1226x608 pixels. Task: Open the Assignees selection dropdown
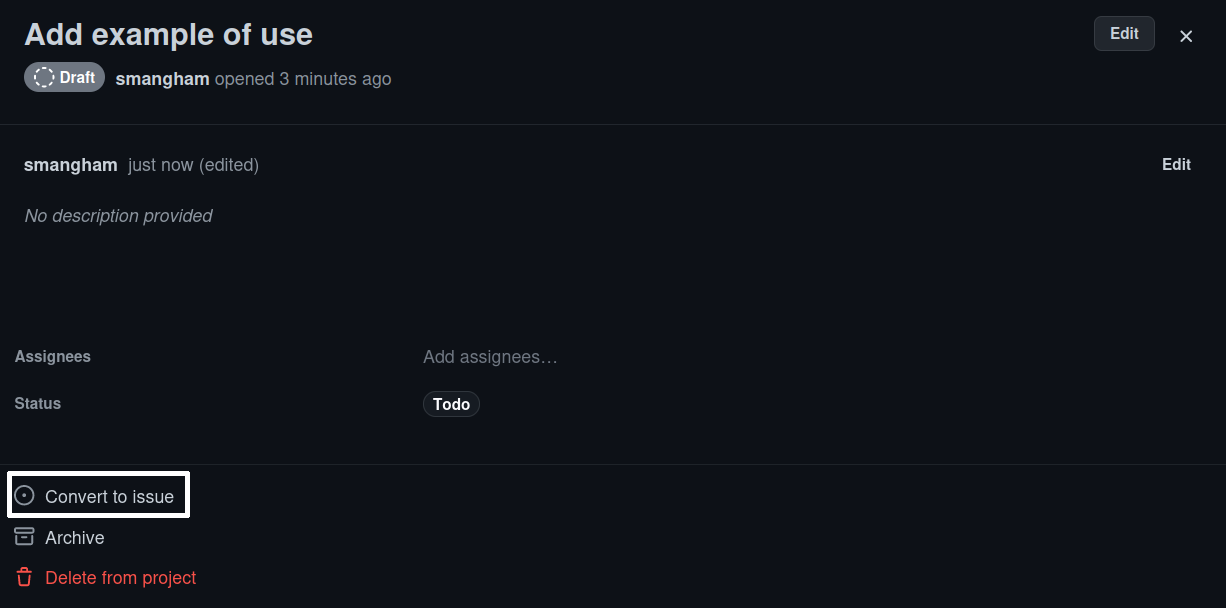point(490,356)
